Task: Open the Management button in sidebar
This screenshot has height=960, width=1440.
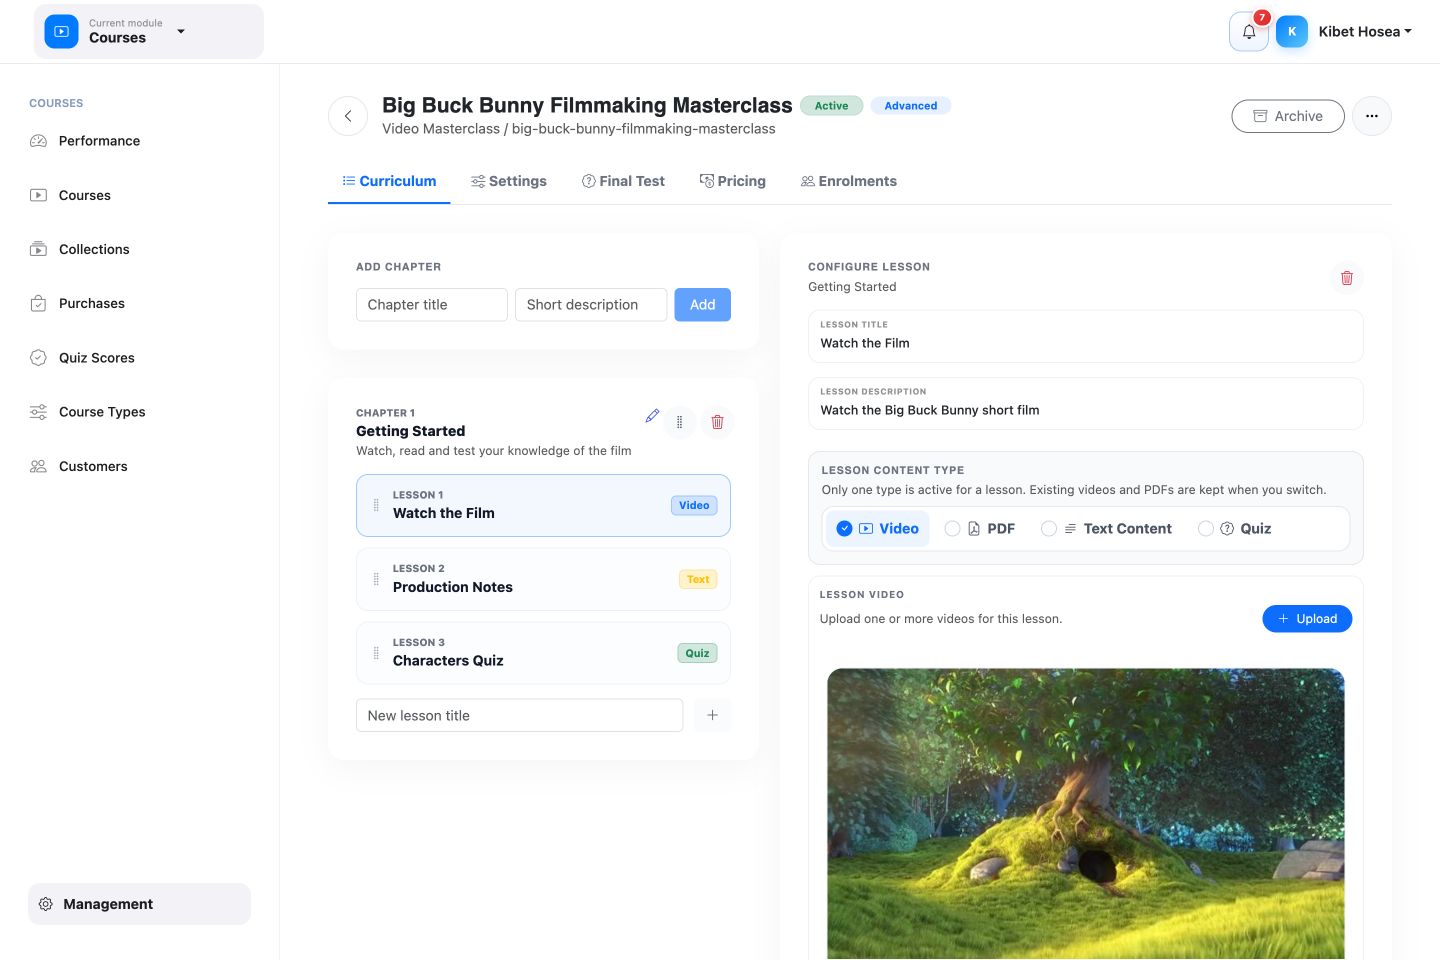Action: coord(140,904)
